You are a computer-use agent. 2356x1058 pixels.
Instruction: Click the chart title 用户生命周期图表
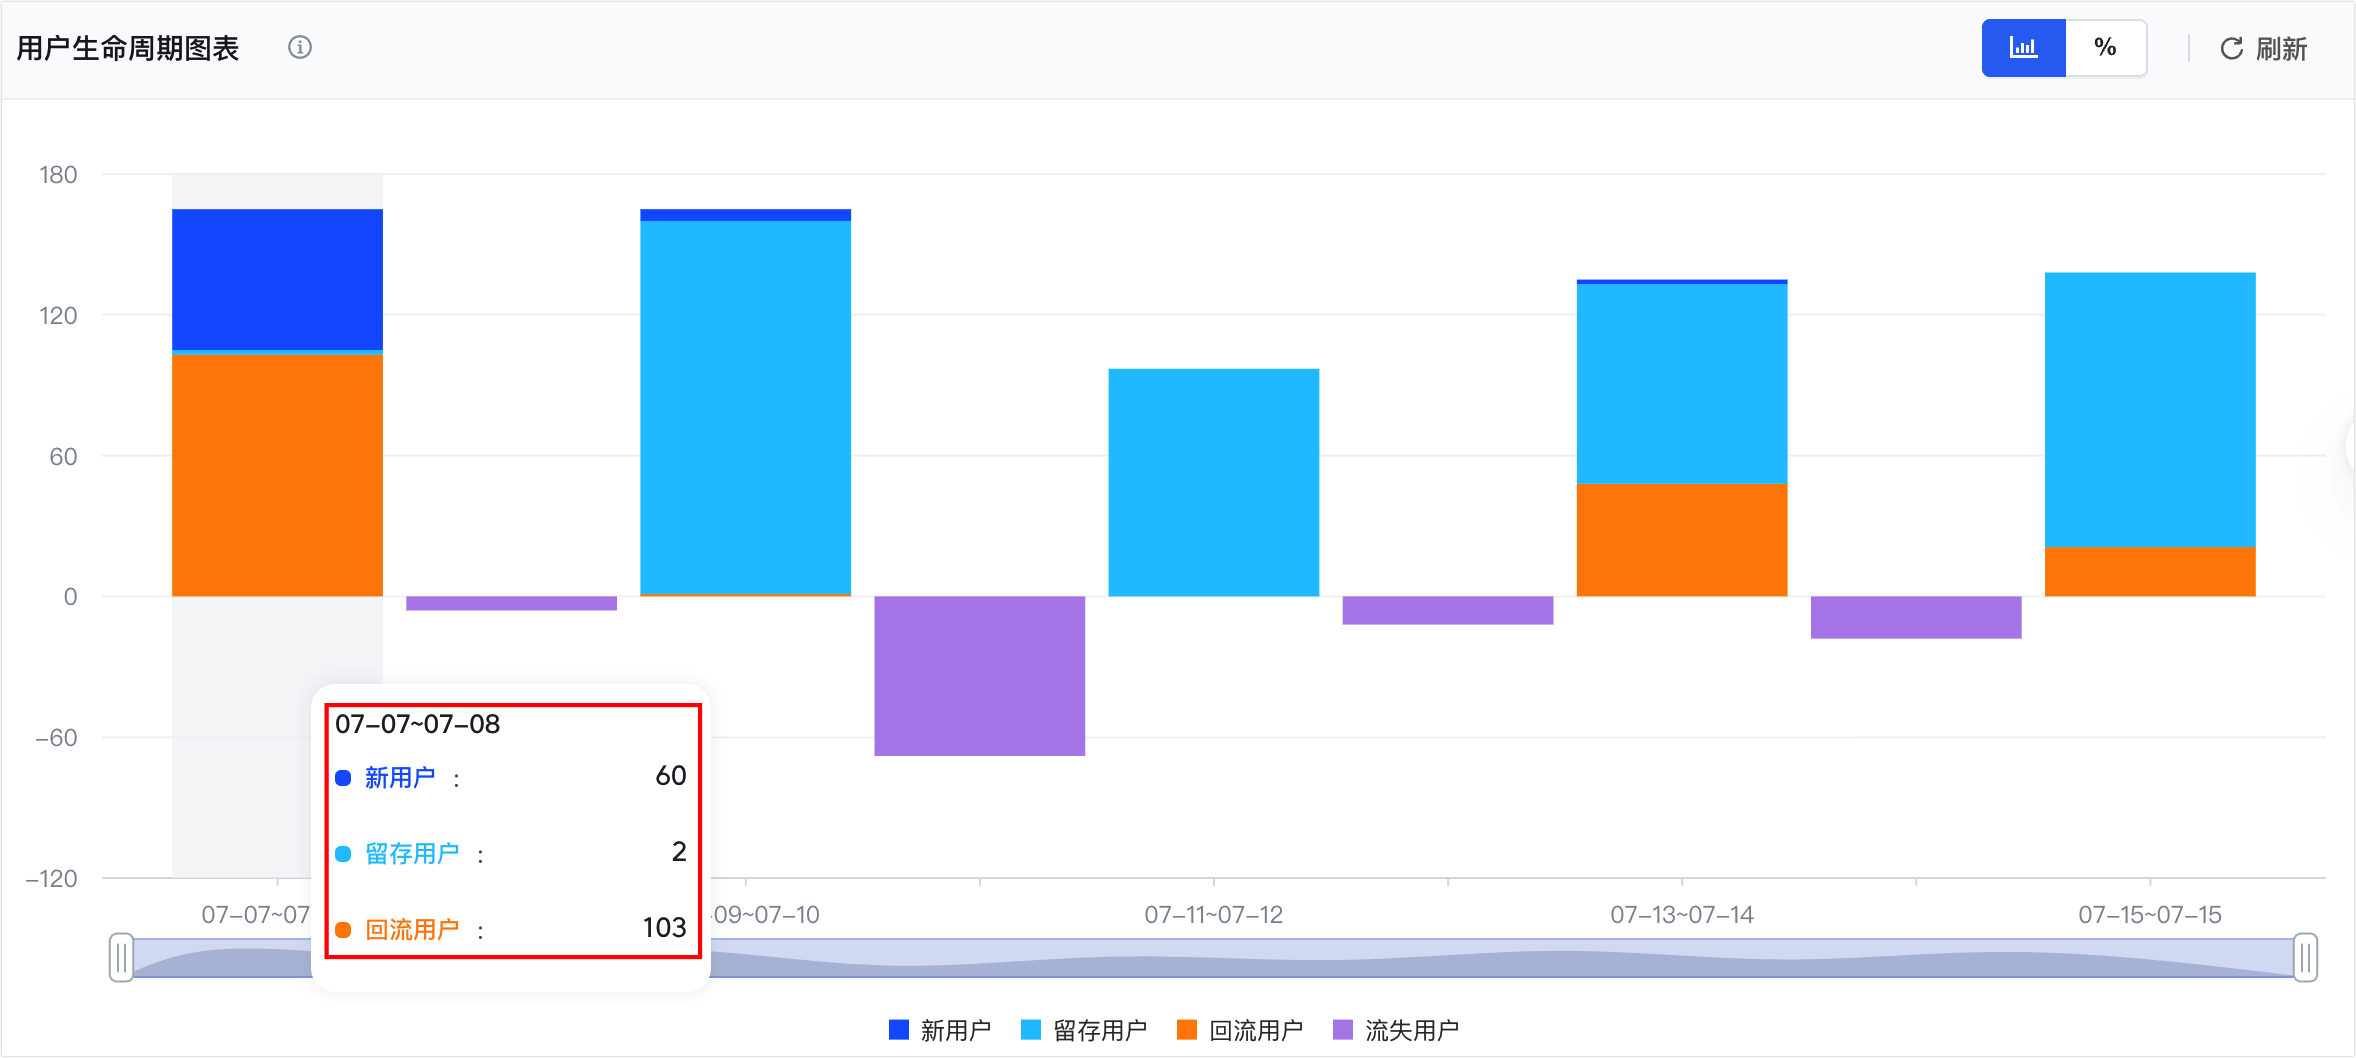128,48
